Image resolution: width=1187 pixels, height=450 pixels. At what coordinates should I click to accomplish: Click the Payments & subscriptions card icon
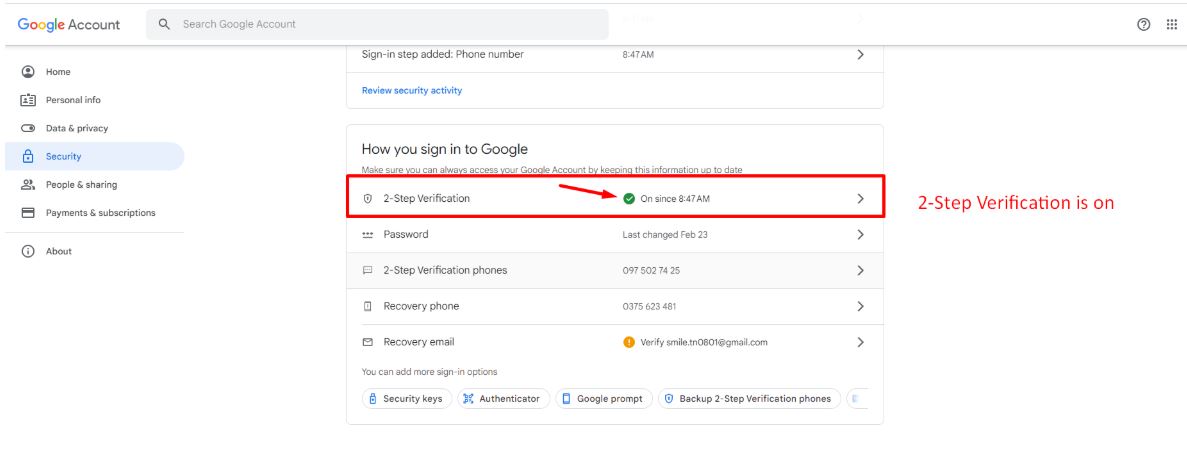click(x=28, y=213)
